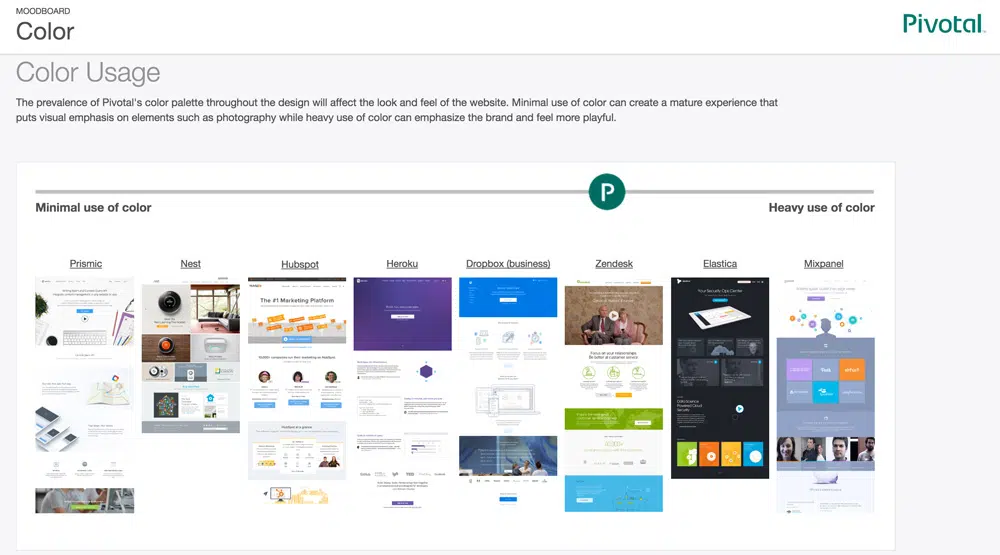Click the Pivotal logo in the header
This screenshot has width=1000, height=555.
click(943, 24)
